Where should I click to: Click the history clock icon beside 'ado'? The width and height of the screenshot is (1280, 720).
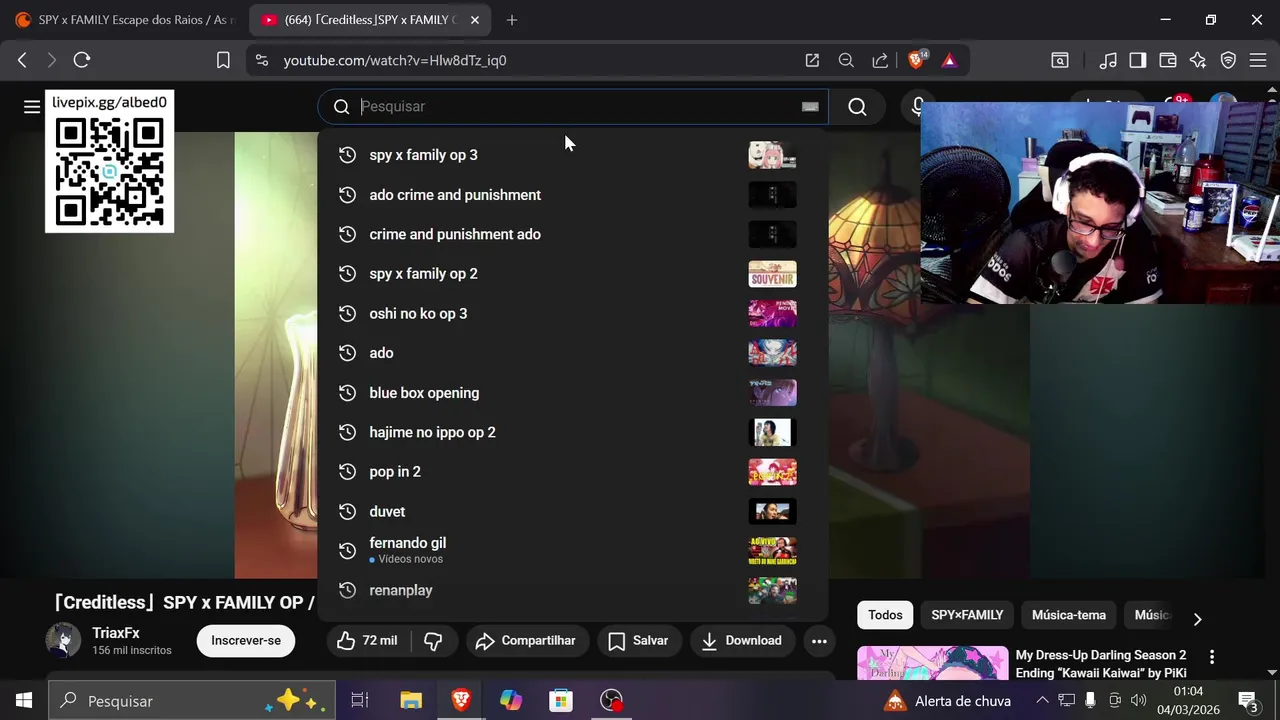(x=347, y=353)
